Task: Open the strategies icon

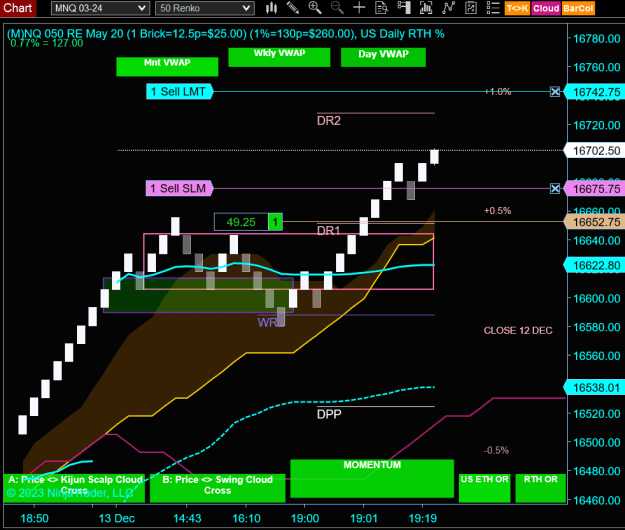Action: [x=471, y=8]
